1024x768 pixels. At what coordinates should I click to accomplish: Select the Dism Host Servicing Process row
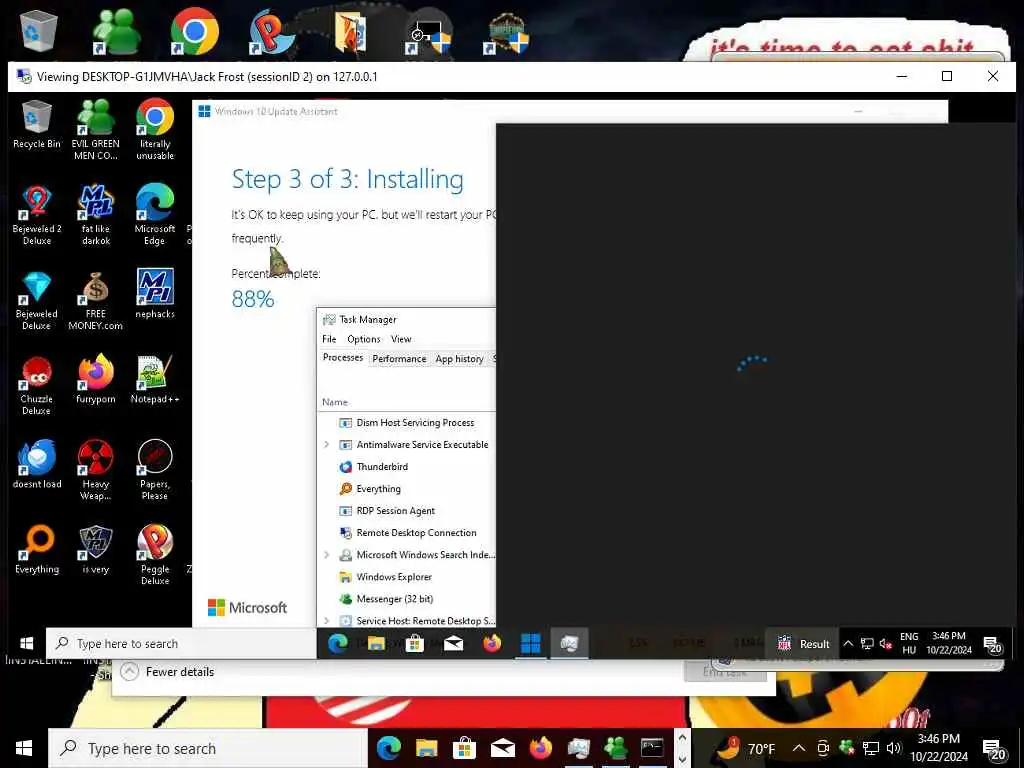pos(407,423)
